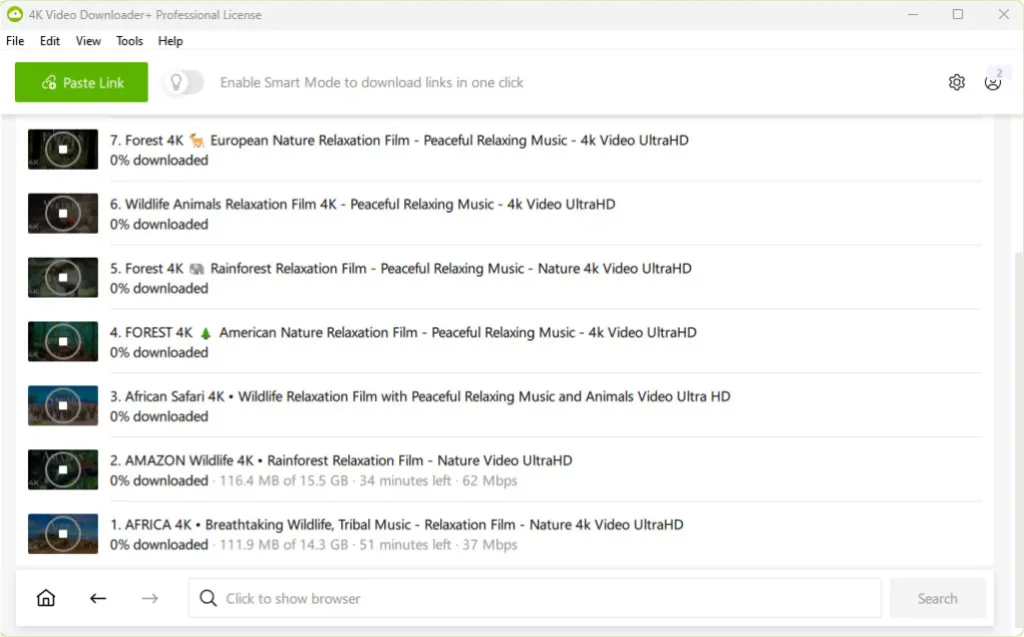Stop download of Forest 4K European Nature

click(x=63, y=149)
